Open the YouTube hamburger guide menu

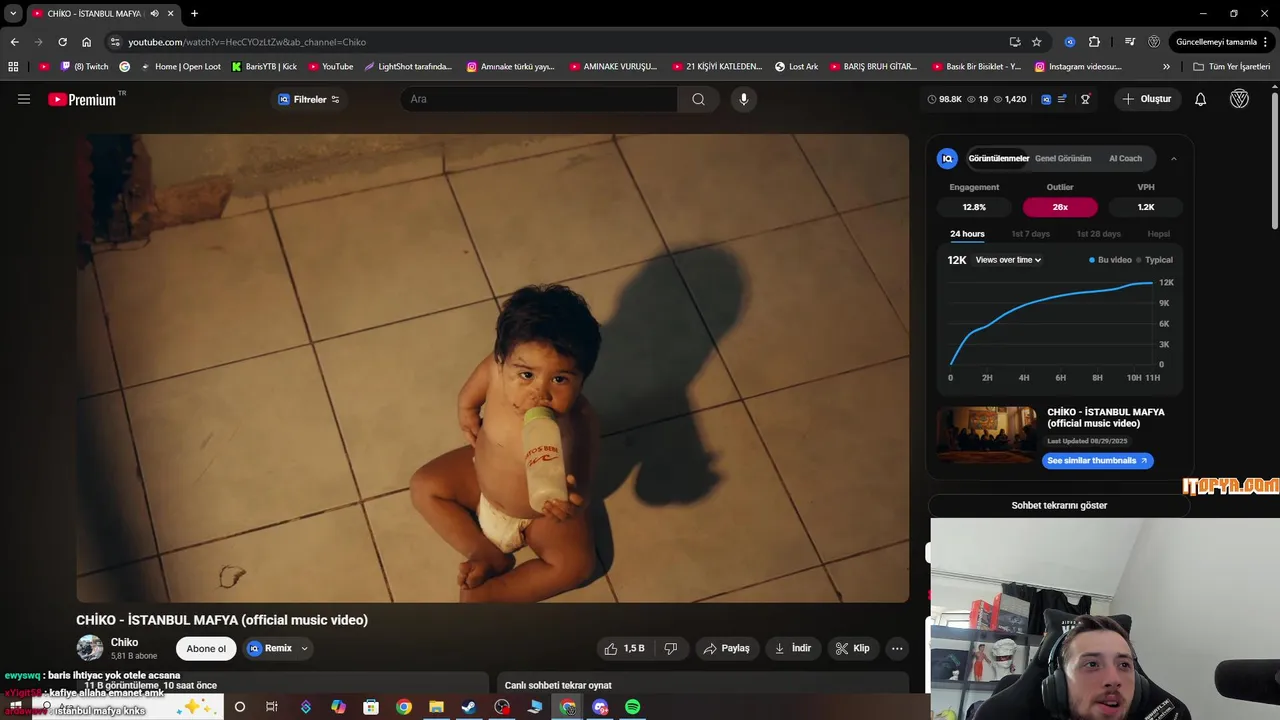pyautogui.click(x=24, y=99)
